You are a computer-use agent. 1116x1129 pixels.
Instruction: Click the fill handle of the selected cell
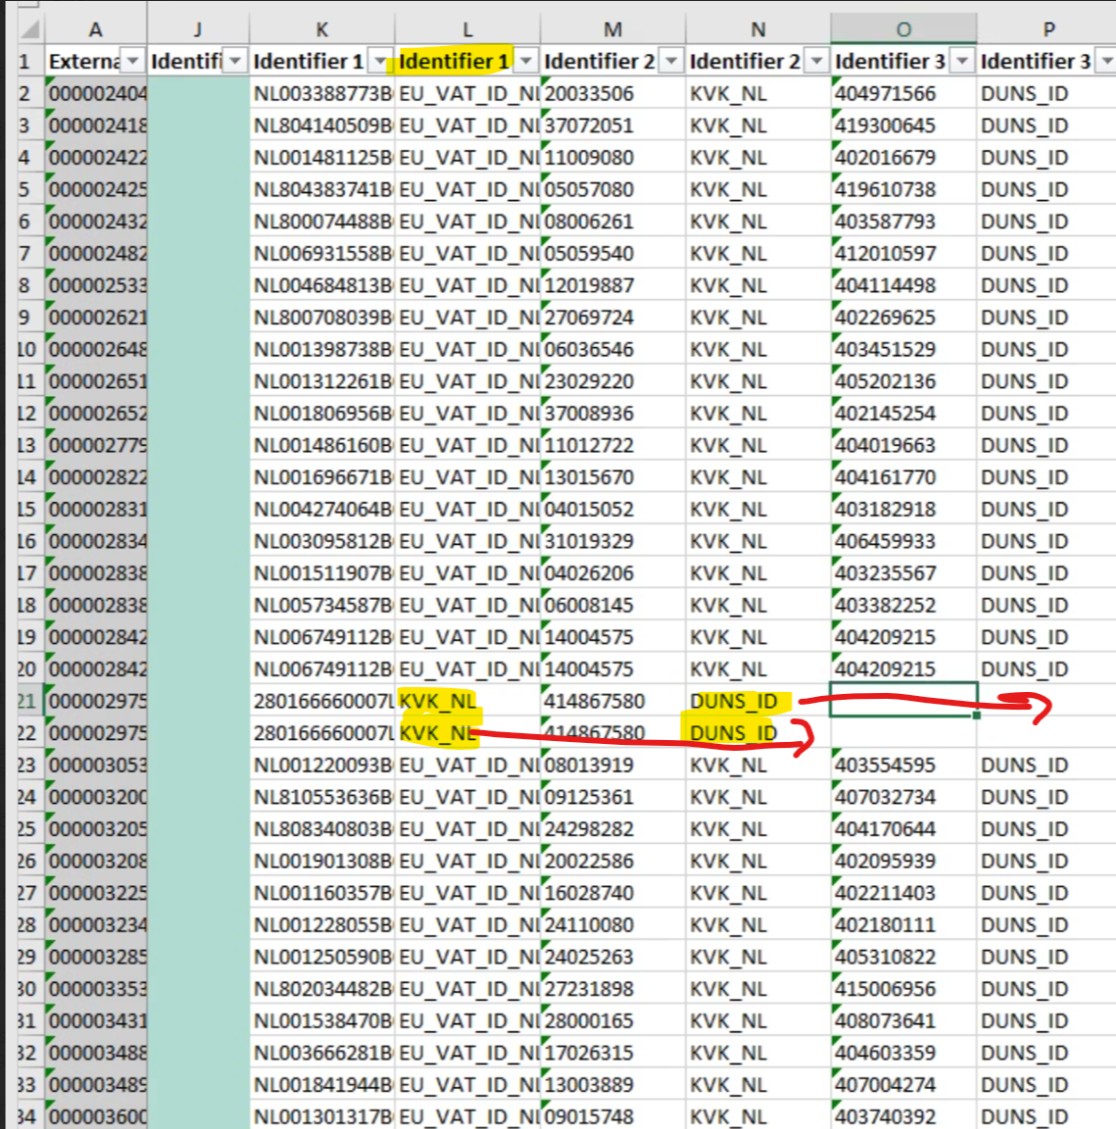tap(976, 715)
